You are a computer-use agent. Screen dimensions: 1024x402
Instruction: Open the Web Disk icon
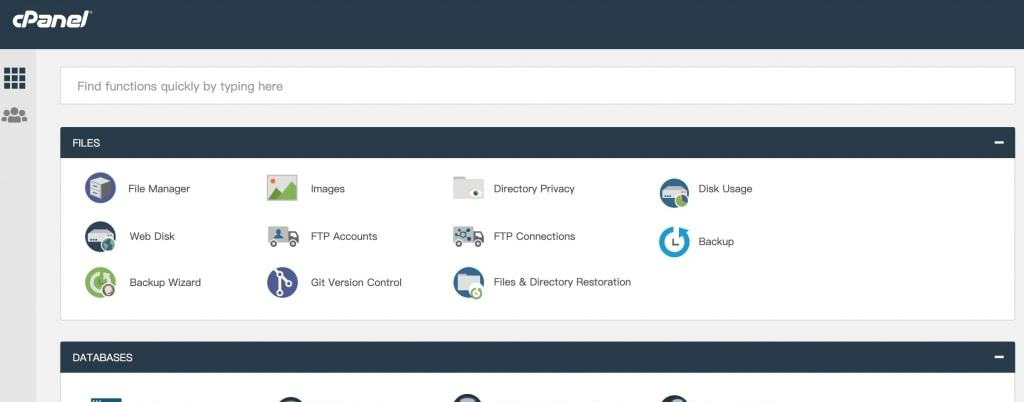[101, 237]
